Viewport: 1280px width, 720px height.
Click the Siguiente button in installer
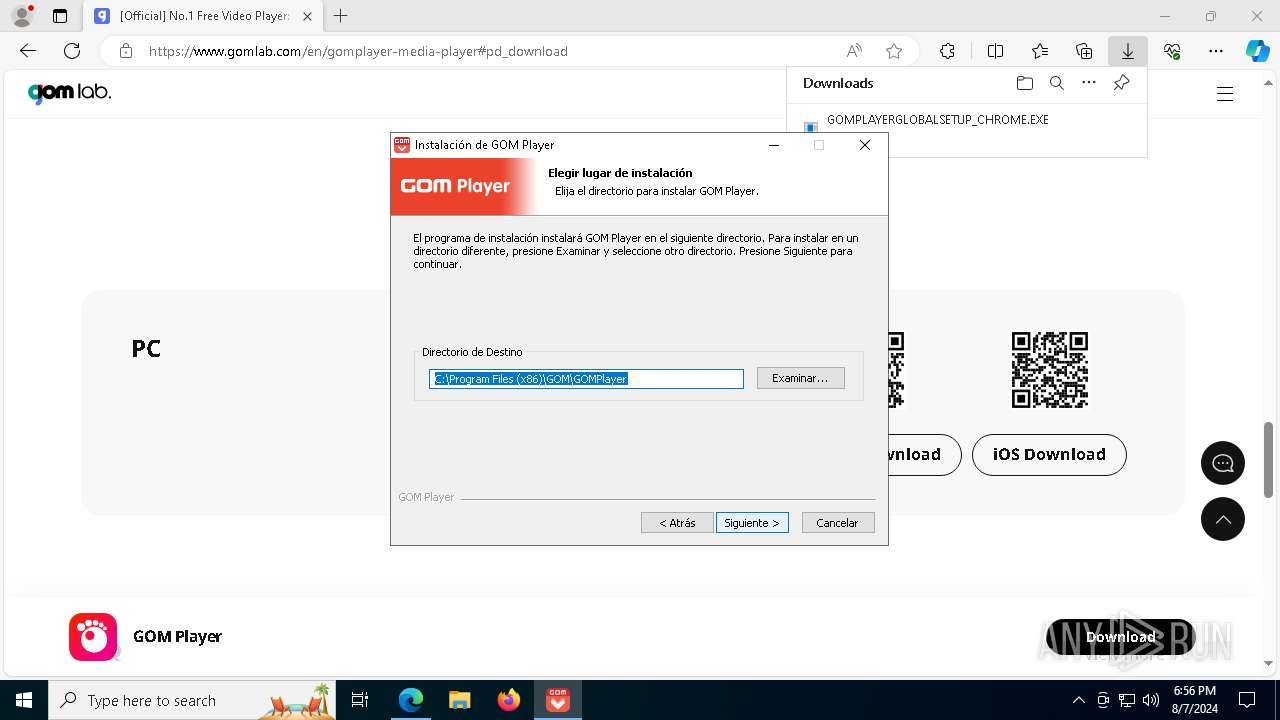752,523
